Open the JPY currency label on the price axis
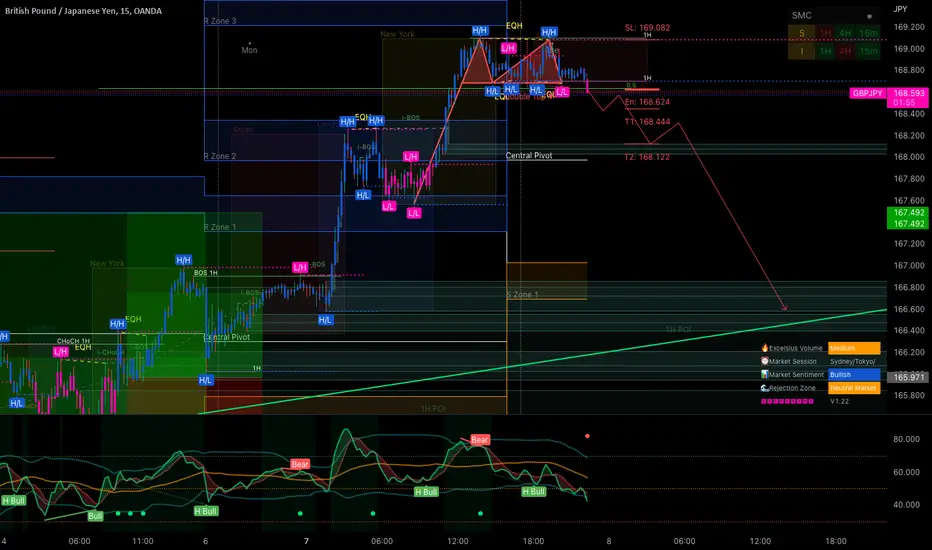The height and width of the screenshot is (550, 932). coord(900,9)
